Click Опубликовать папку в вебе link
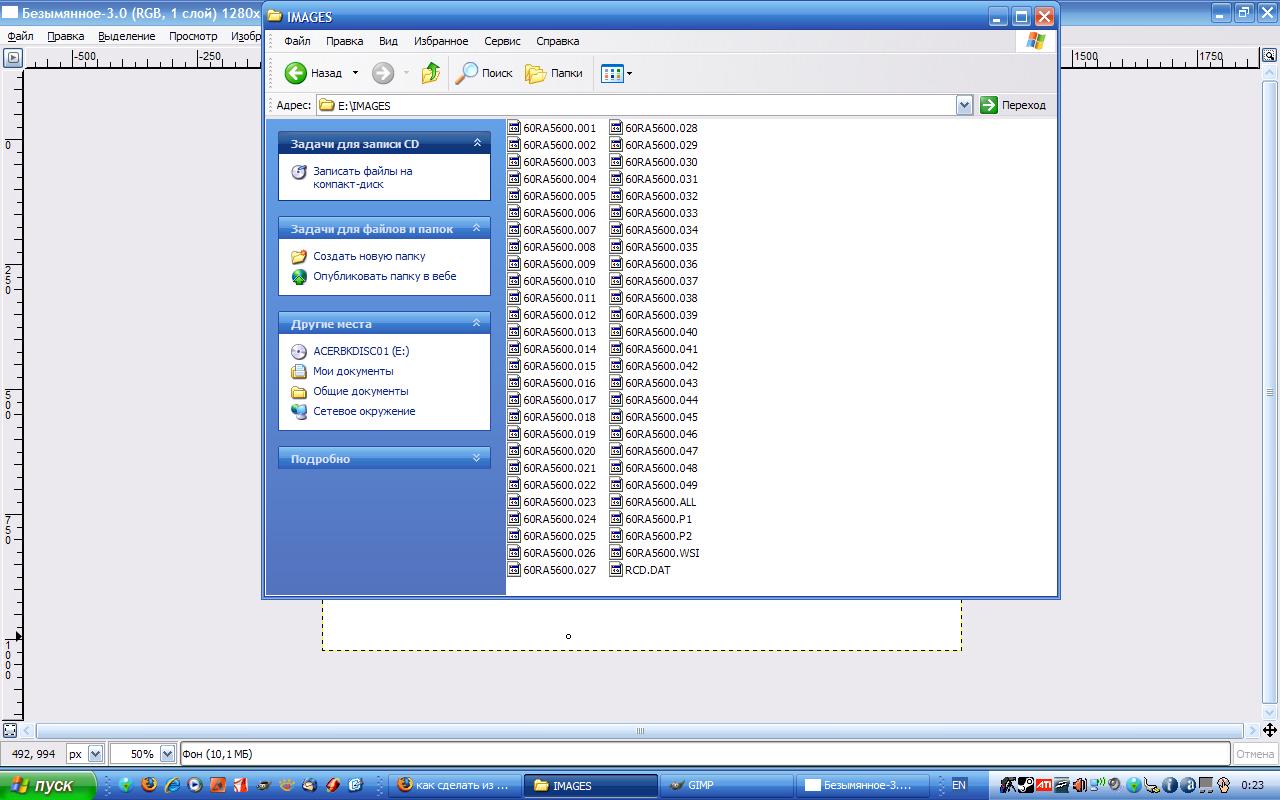1280x800 pixels. coord(384,276)
